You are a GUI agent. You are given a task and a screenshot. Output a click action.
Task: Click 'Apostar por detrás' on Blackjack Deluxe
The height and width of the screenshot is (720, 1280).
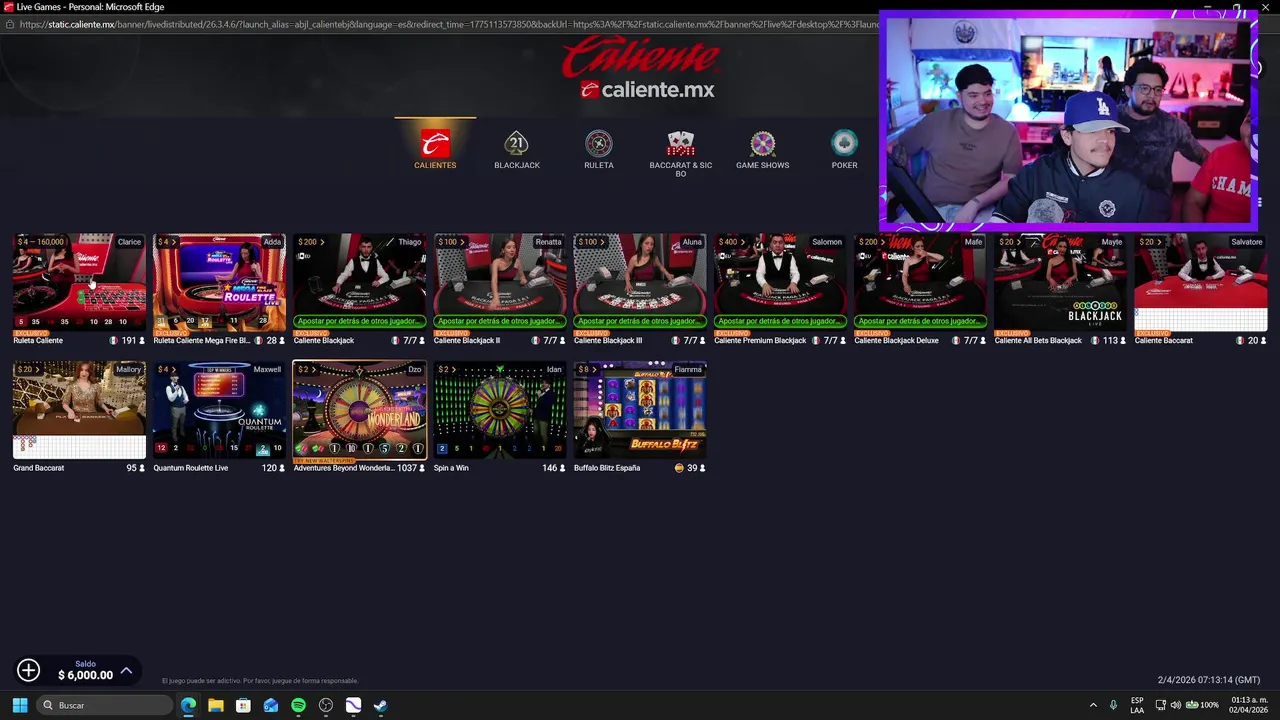click(919, 321)
